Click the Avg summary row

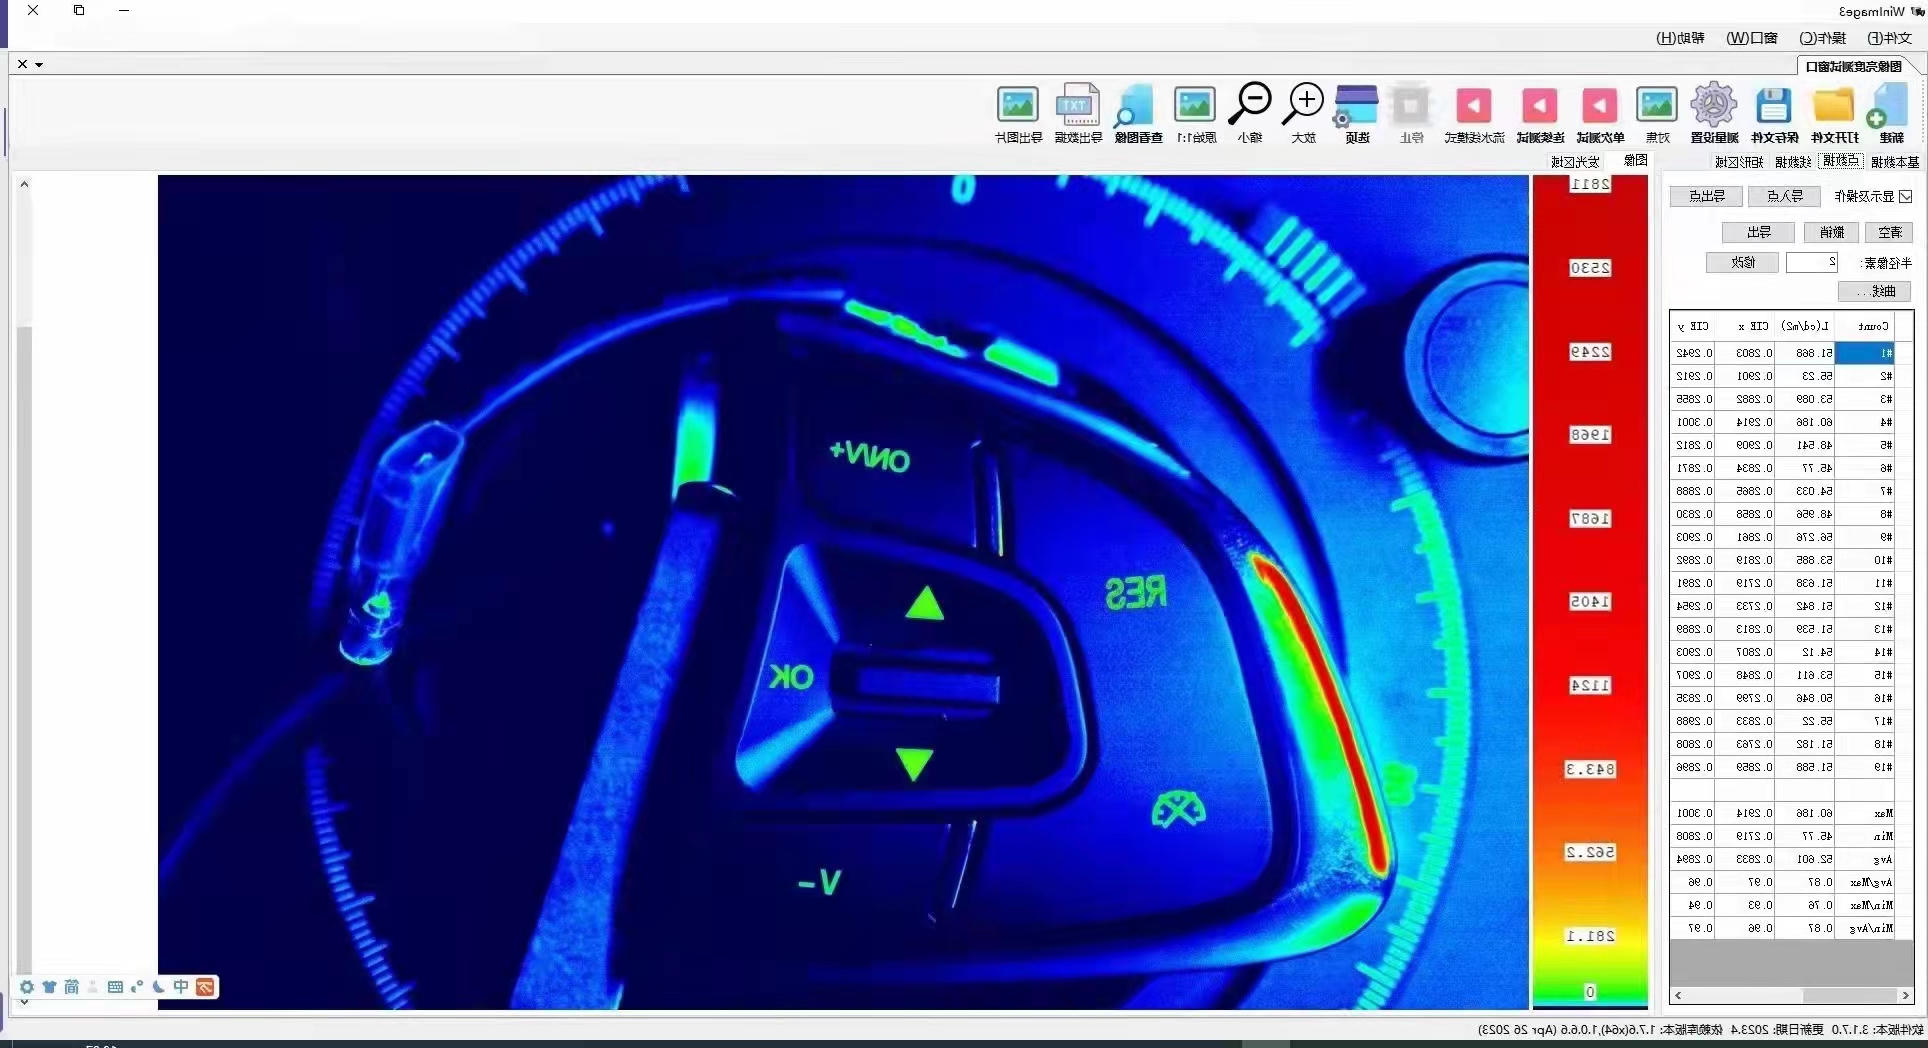[x=1783, y=859]
